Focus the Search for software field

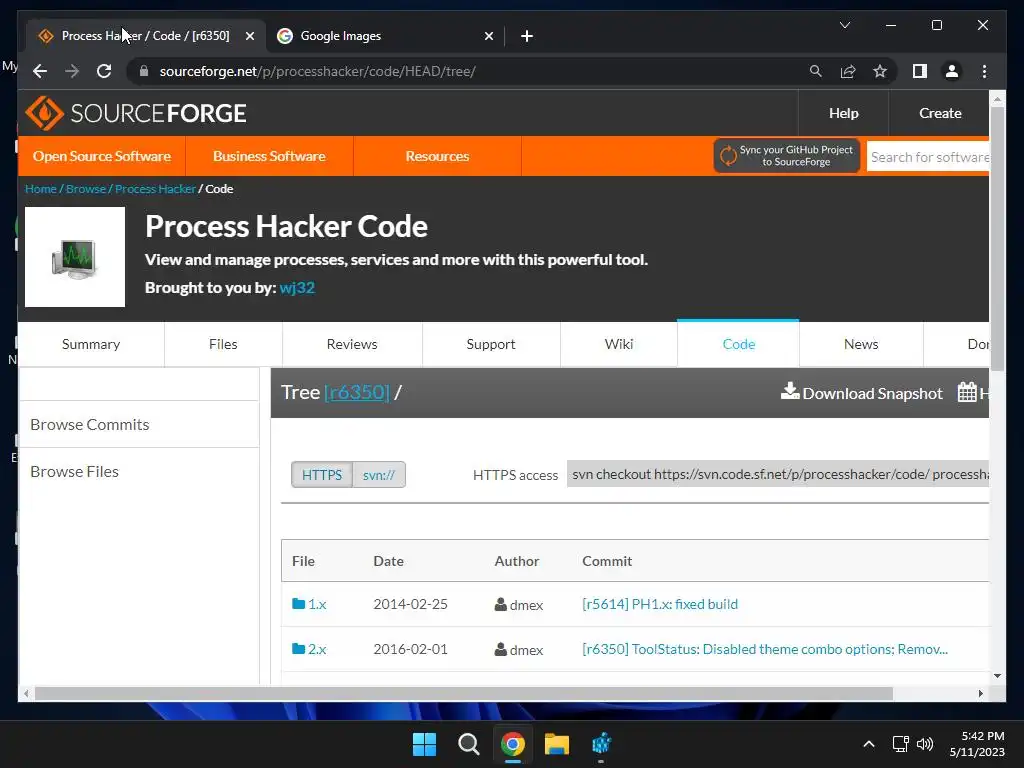click(x=928, y=157)
